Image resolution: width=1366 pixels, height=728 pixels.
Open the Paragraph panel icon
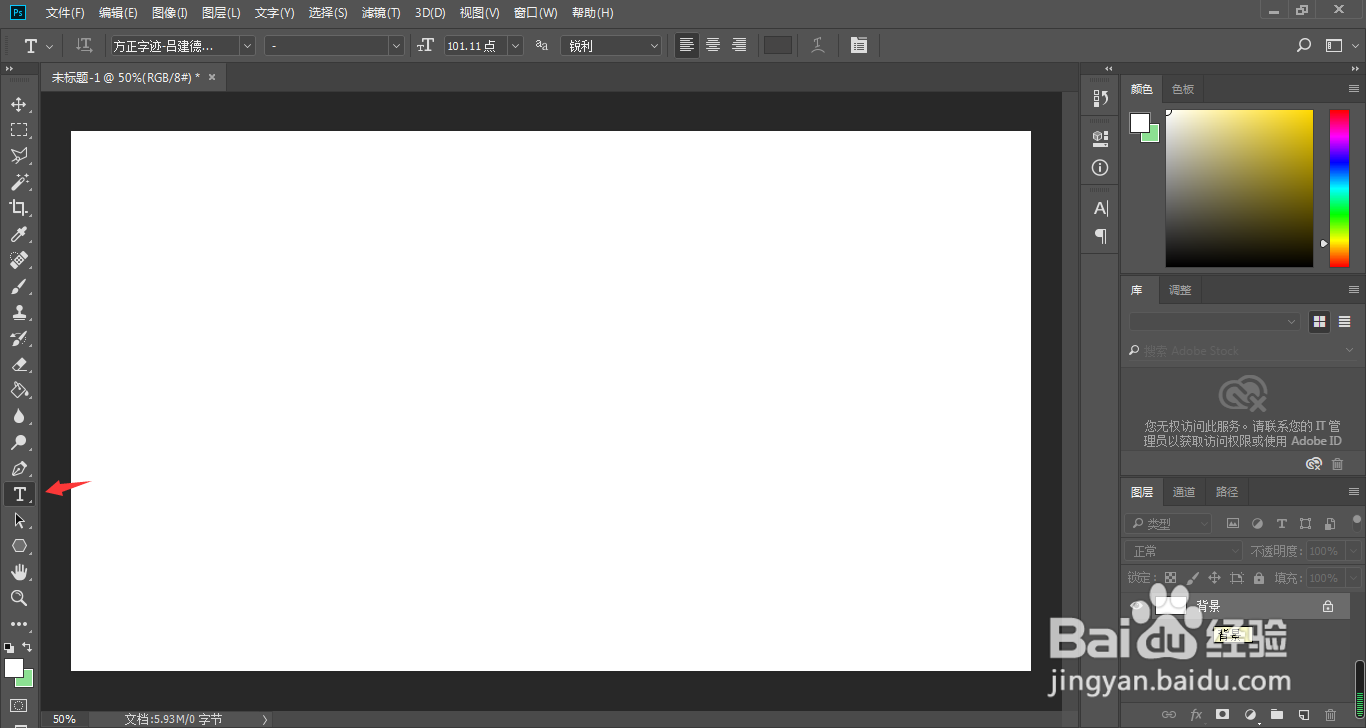[1101, 236]
